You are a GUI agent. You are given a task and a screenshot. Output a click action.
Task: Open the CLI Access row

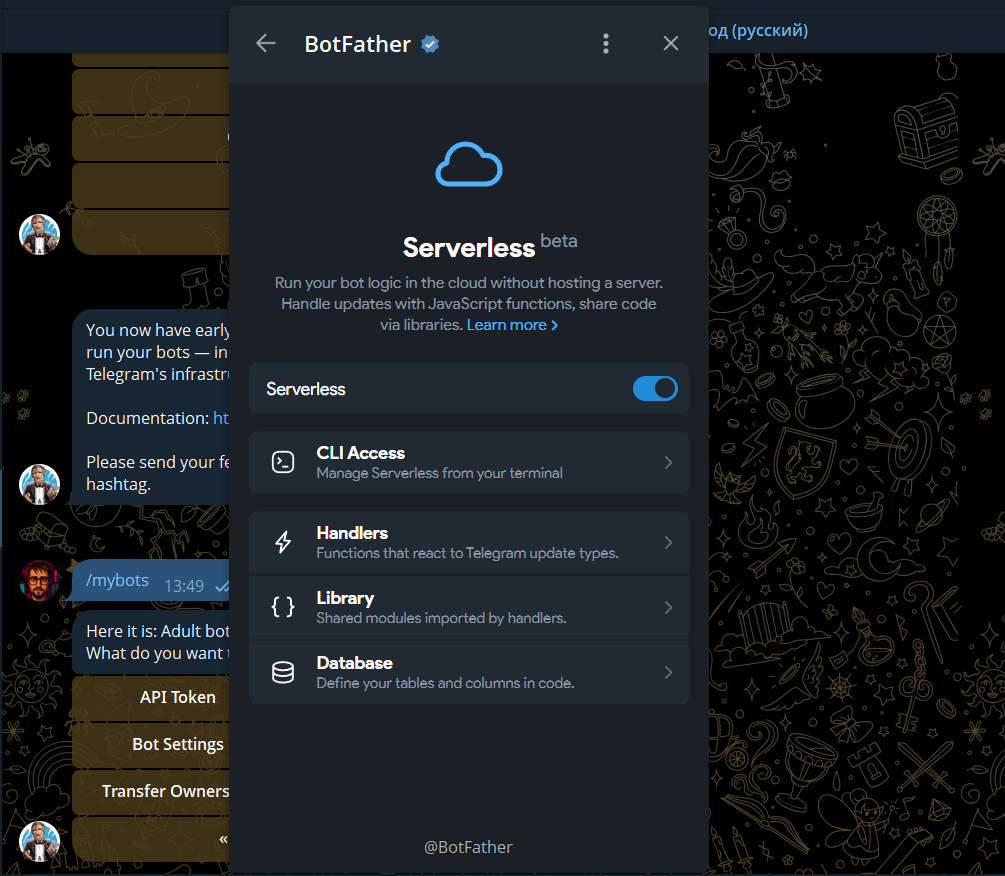click(469, 463)
